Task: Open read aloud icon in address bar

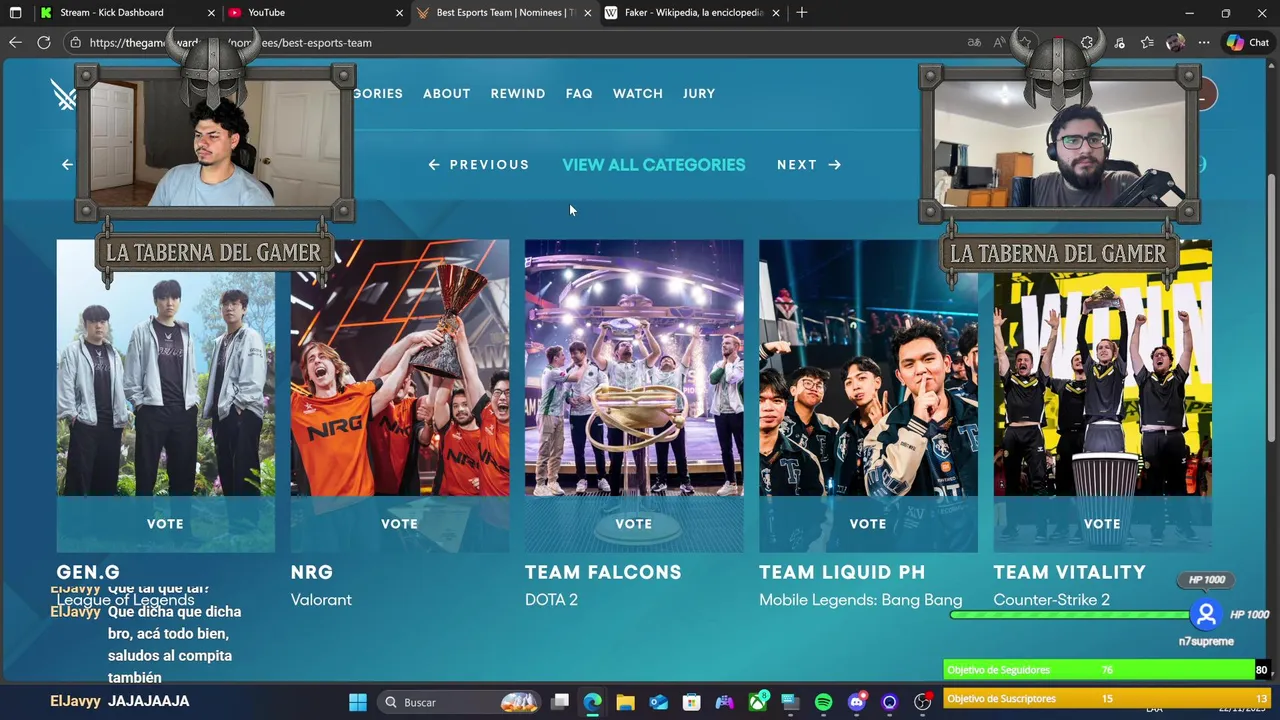Action: [999, 42]
